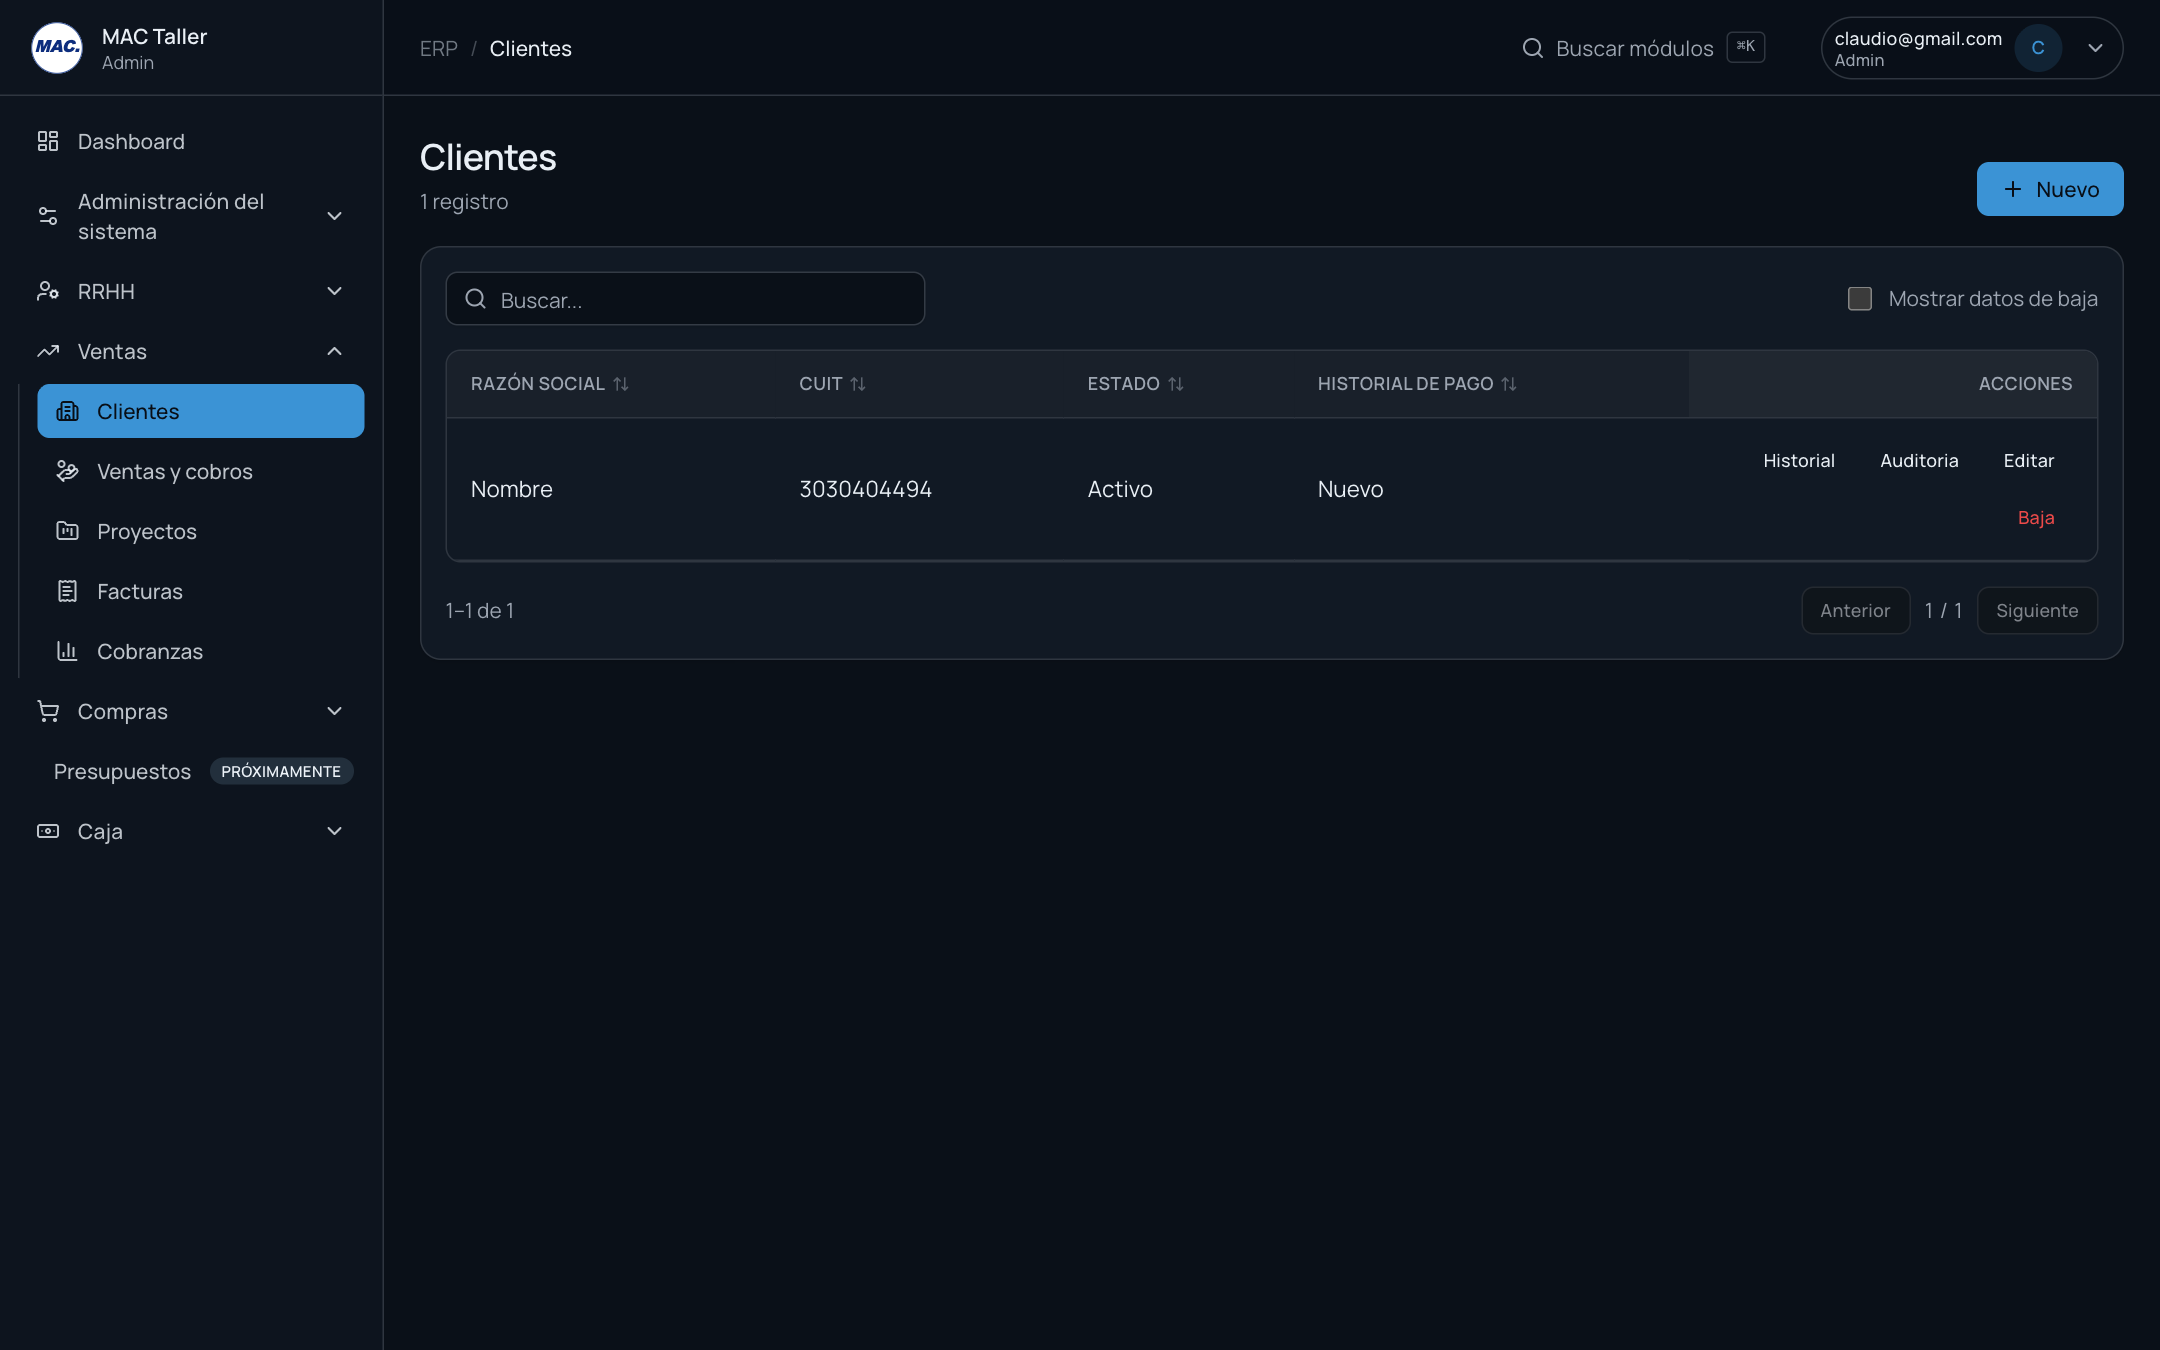Click the RRHH people icon
The width and height of the screenshot is (2160, 1350).
(48, 291)
